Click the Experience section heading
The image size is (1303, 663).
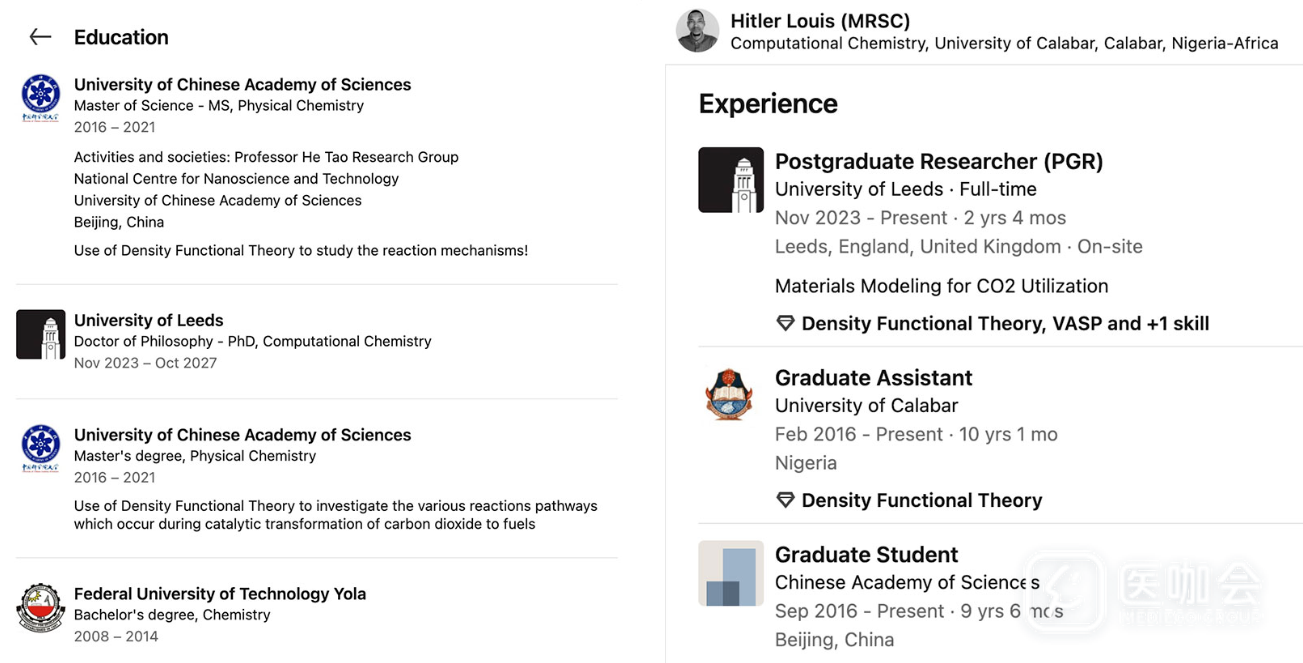(768, 104)
